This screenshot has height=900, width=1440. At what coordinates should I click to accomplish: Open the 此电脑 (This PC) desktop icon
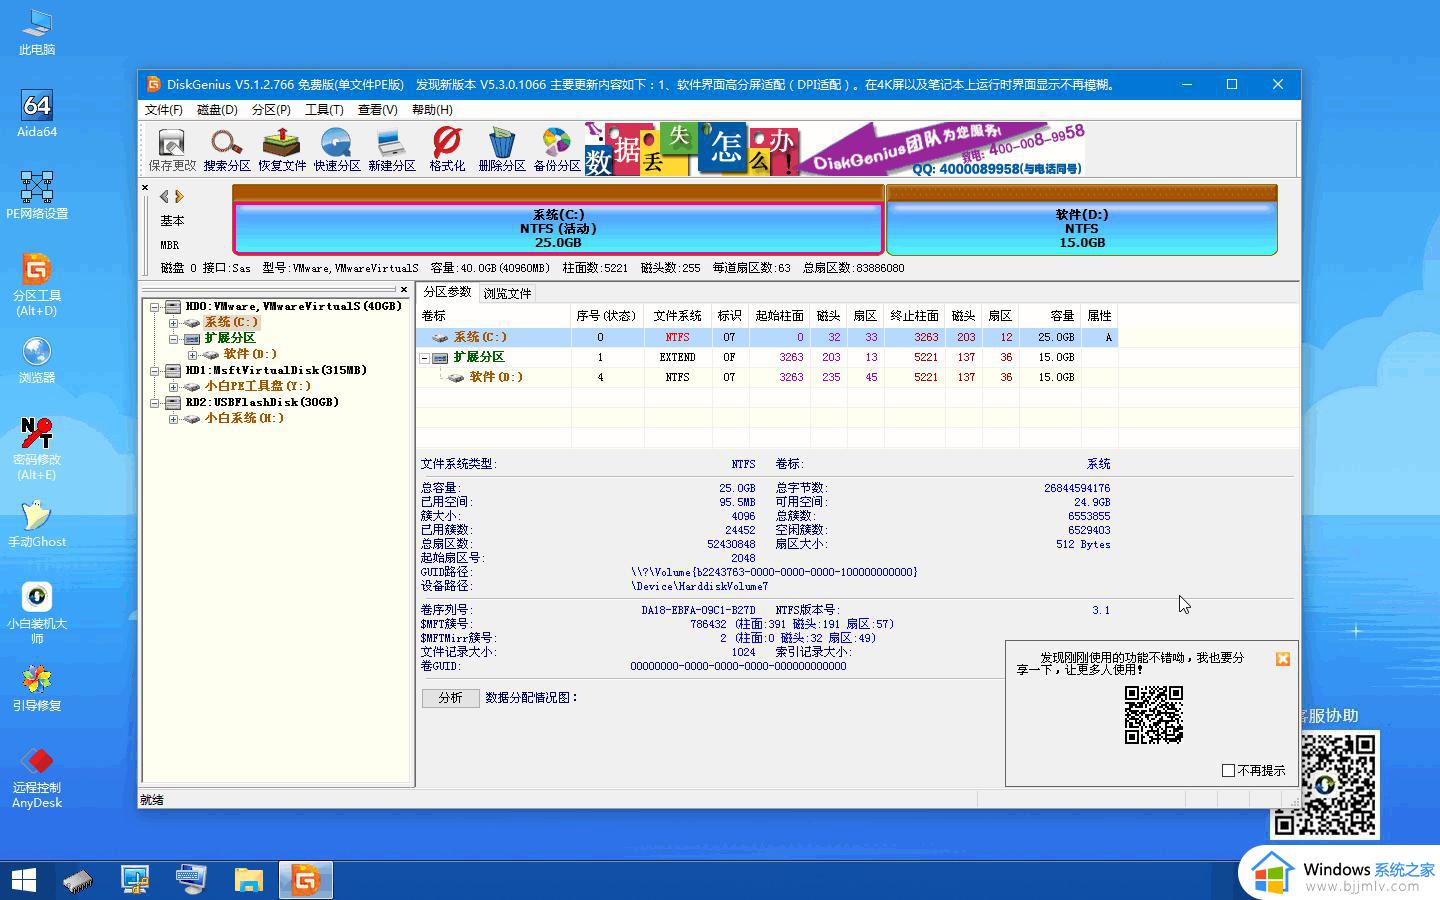(x=37, y=31)
